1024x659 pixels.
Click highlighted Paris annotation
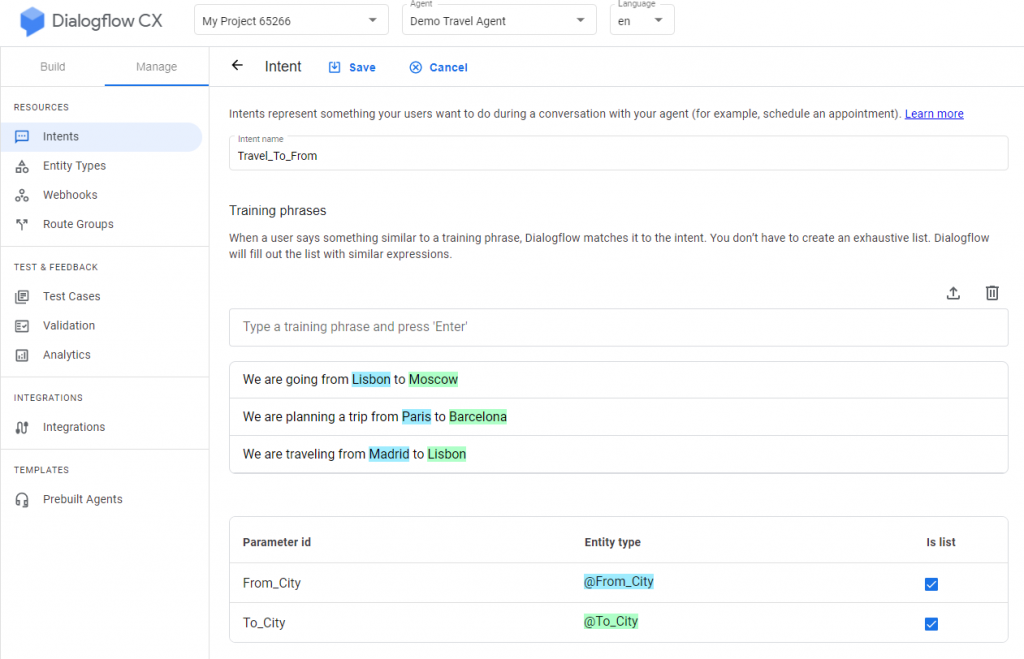pyautogui.click(x=416, y=417)
